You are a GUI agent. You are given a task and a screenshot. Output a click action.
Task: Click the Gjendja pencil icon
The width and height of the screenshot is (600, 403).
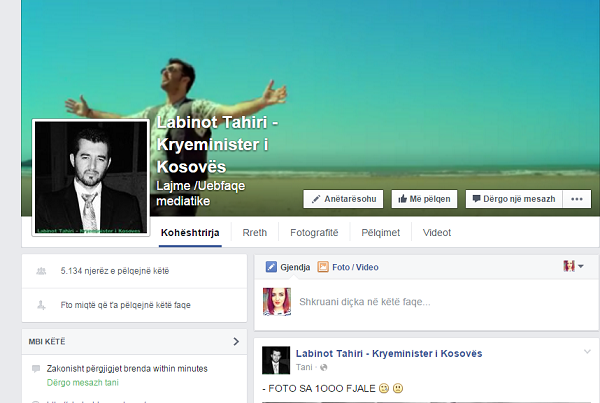271,267
